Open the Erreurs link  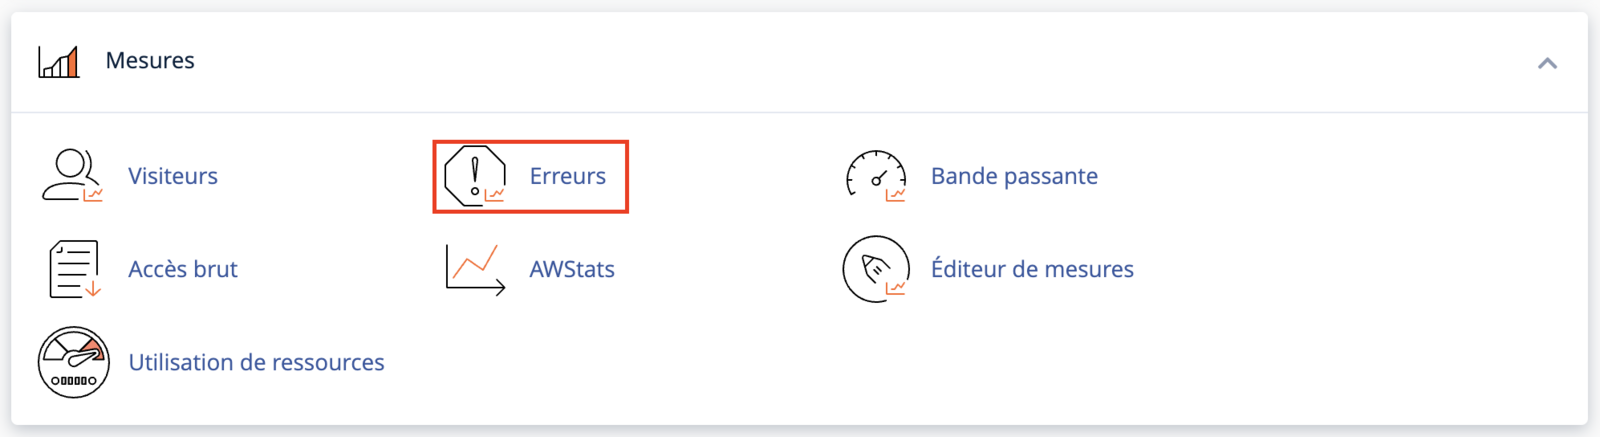click(x=568, y=176)
